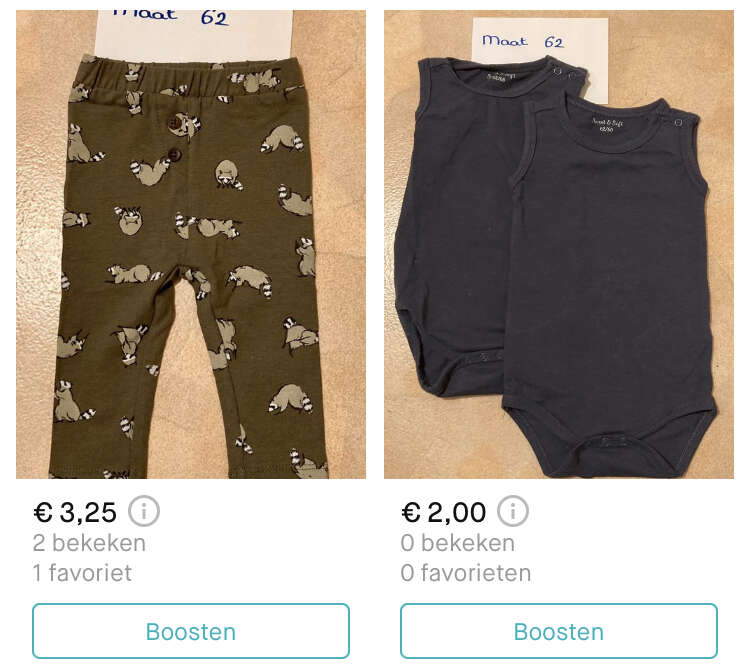The height and width of the screenshot is (671, 750).
Task: Boost the navy bodysuits listing
Action: tap(559, 631)
